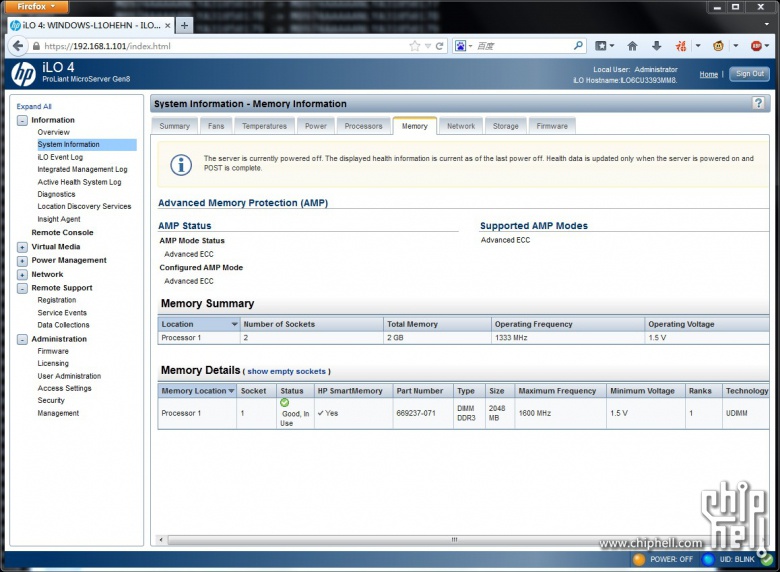780x572 pixels.
Task: Click the red Chinese character extension icon
Action: click(681, 46)
